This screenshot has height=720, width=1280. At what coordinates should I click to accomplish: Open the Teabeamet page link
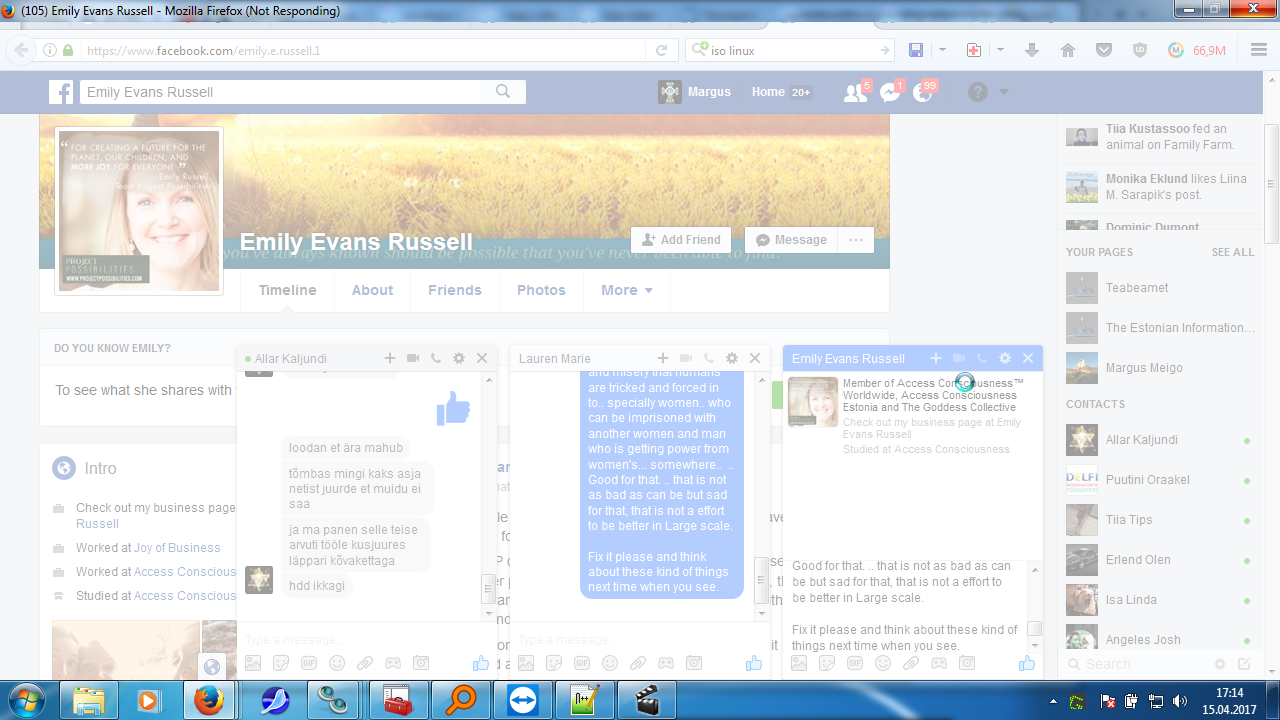pos(1137,288)
